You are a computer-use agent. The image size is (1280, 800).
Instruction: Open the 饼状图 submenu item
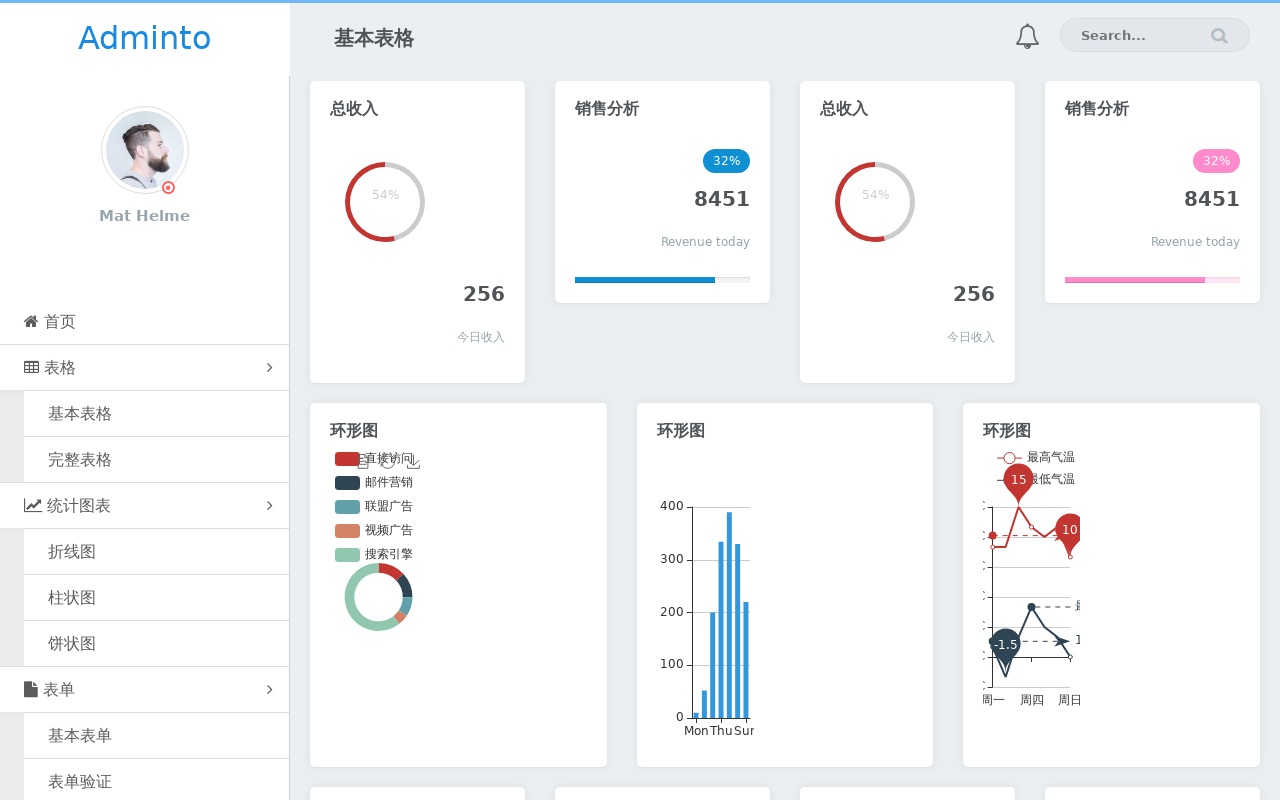[156, 643]
